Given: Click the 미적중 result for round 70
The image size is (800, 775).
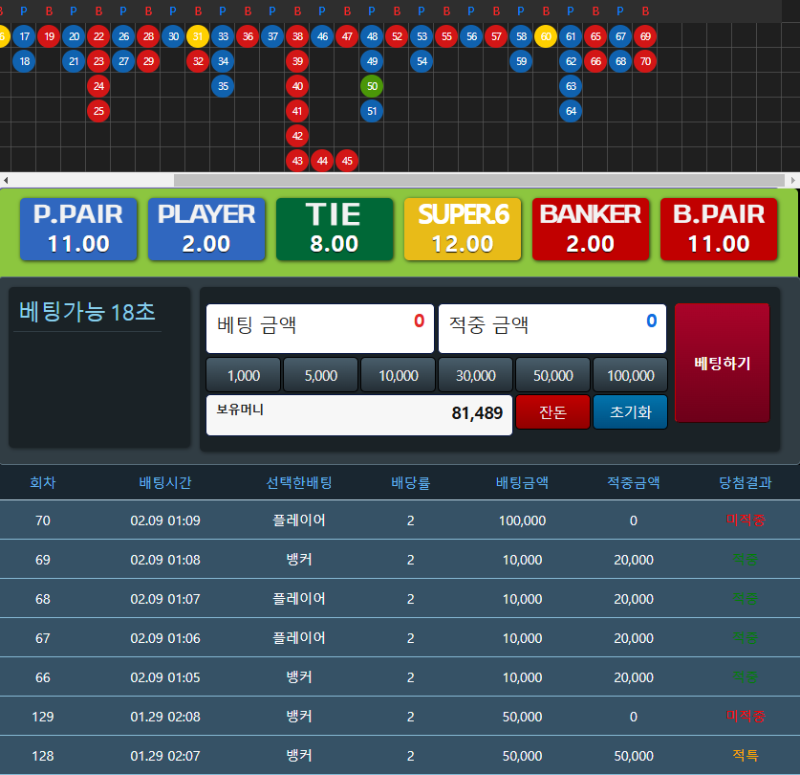Looking at the screenshot, I should (x=745, y=520).
